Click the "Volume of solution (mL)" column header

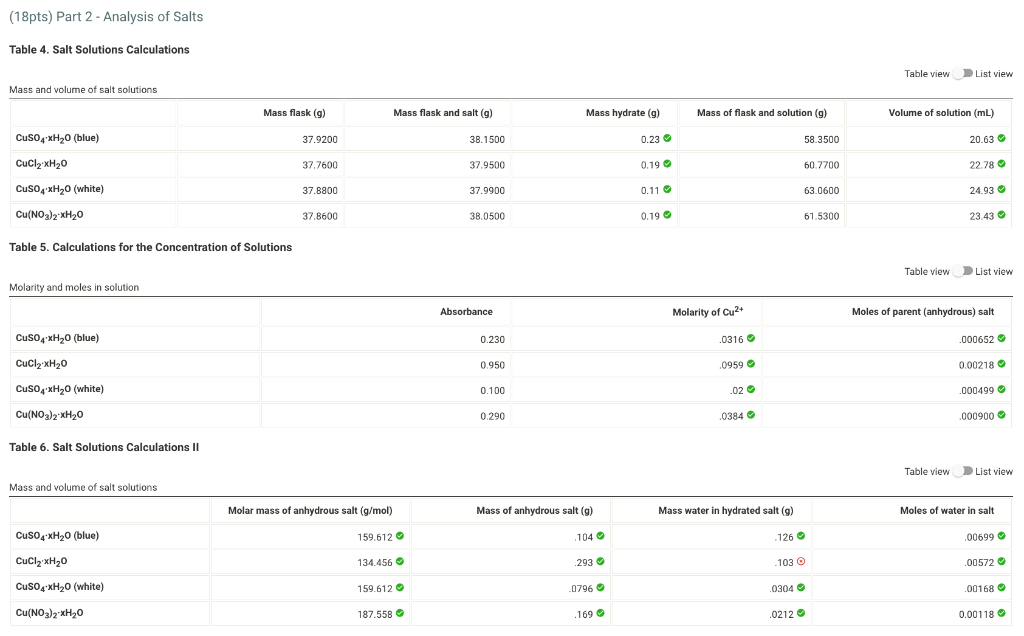pyautogui.click(x=941, y=112)
